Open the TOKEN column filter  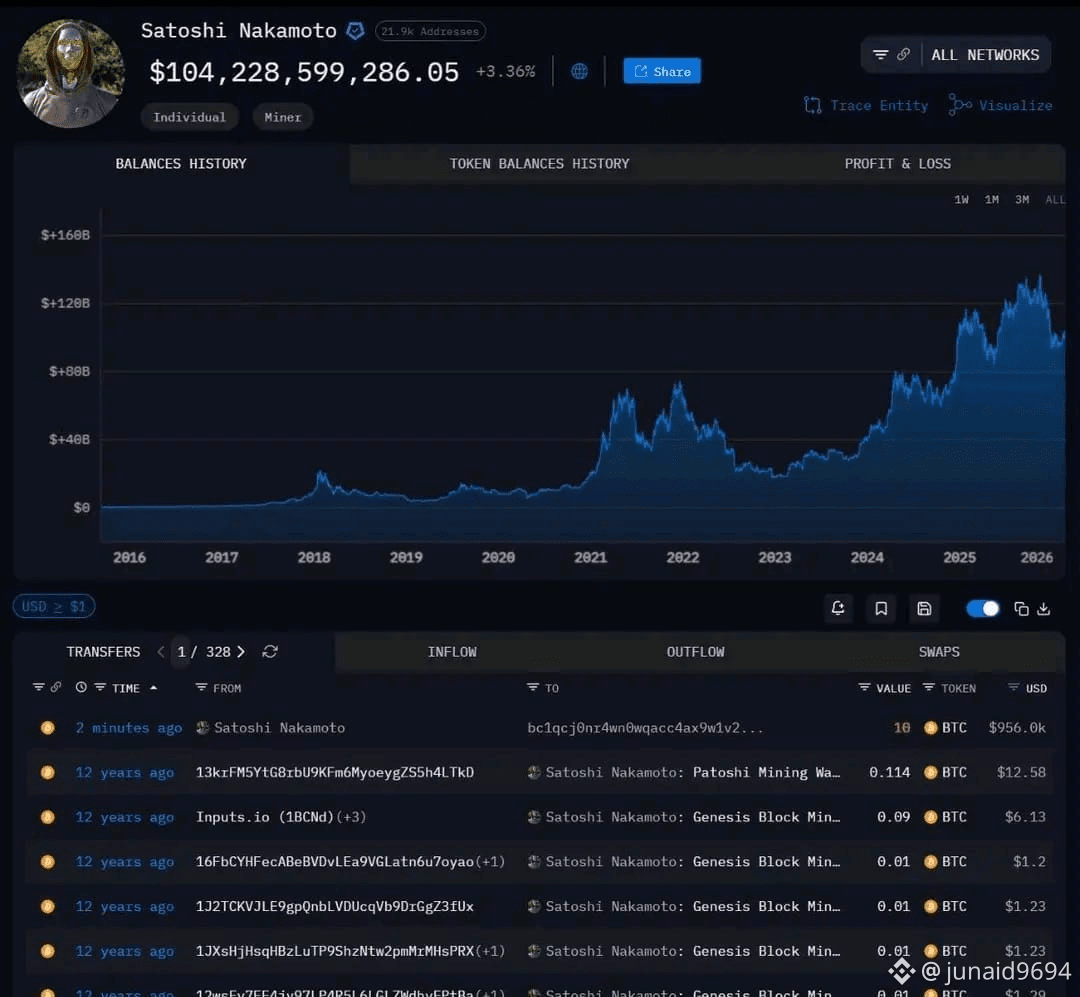(x=928, y=687)
